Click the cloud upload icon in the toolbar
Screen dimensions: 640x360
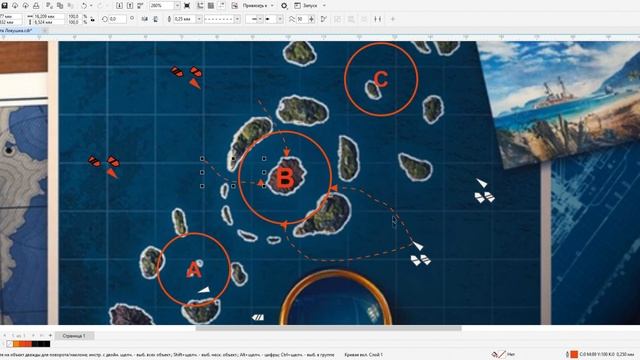pyautogui.click(x=25, y=6)
